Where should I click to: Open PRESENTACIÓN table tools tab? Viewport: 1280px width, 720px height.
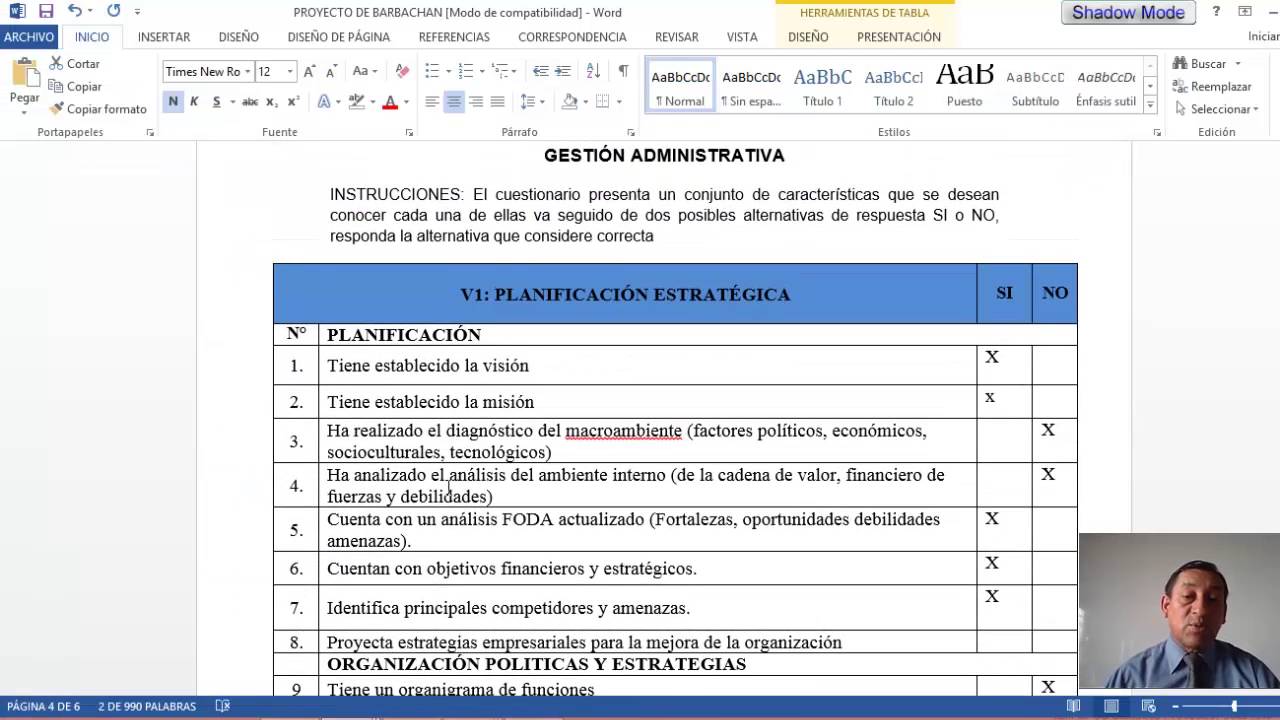coord(899,37)
